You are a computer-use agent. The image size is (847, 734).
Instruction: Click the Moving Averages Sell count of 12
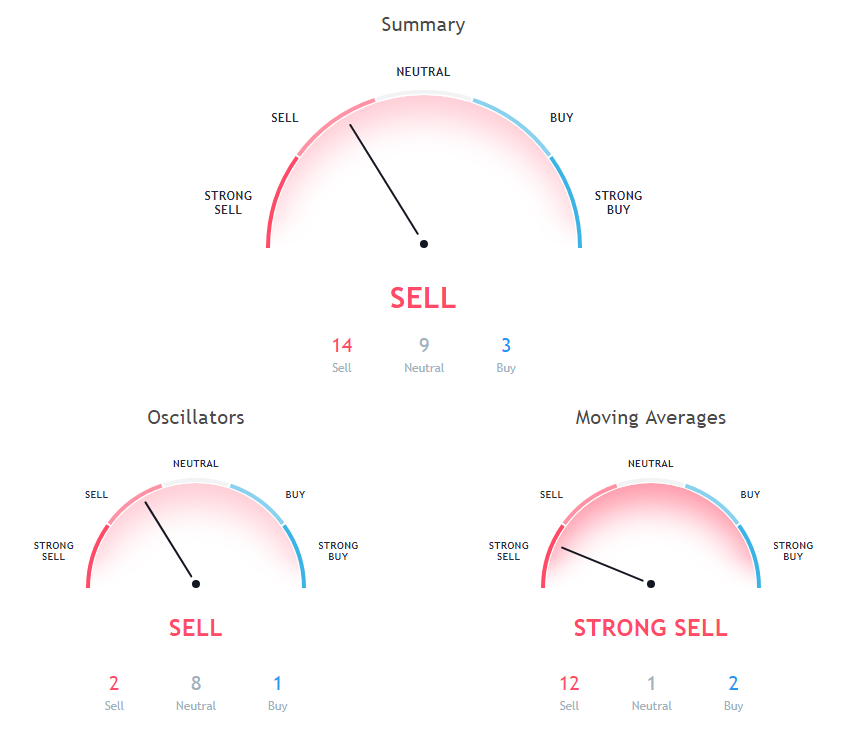point(569,685)
